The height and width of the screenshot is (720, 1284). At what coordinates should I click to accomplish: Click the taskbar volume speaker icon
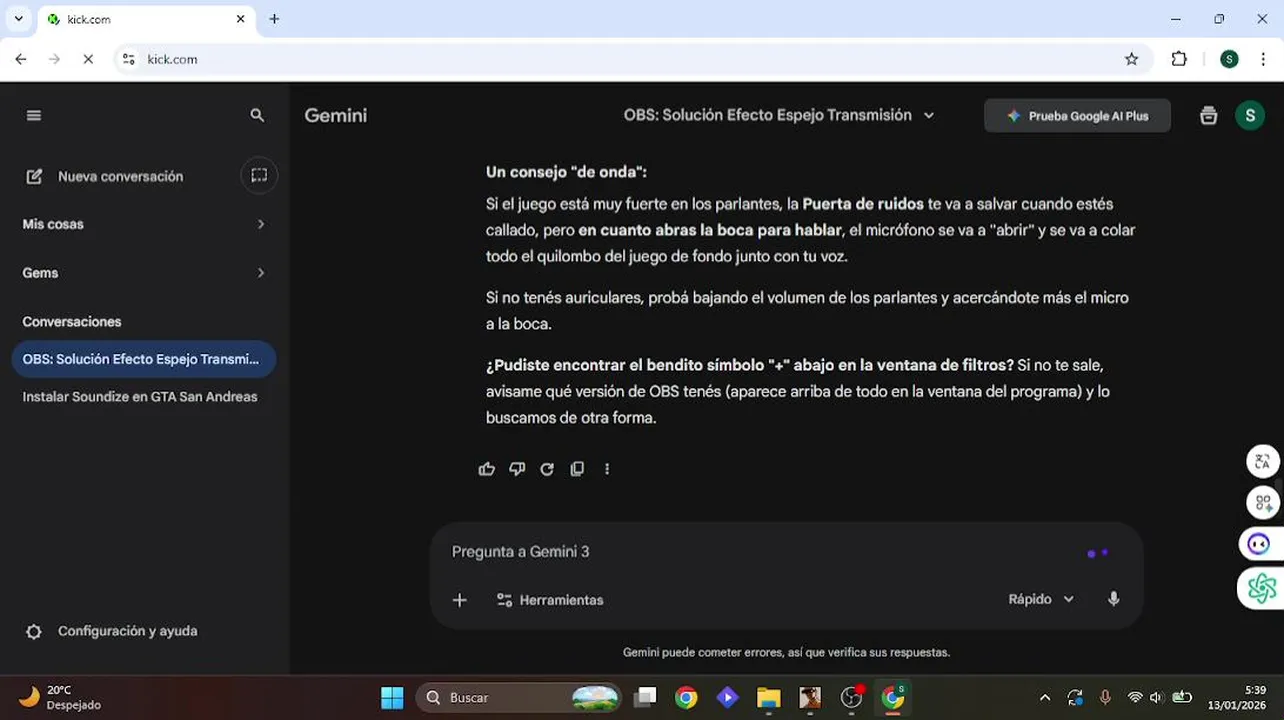[1157, 697]
